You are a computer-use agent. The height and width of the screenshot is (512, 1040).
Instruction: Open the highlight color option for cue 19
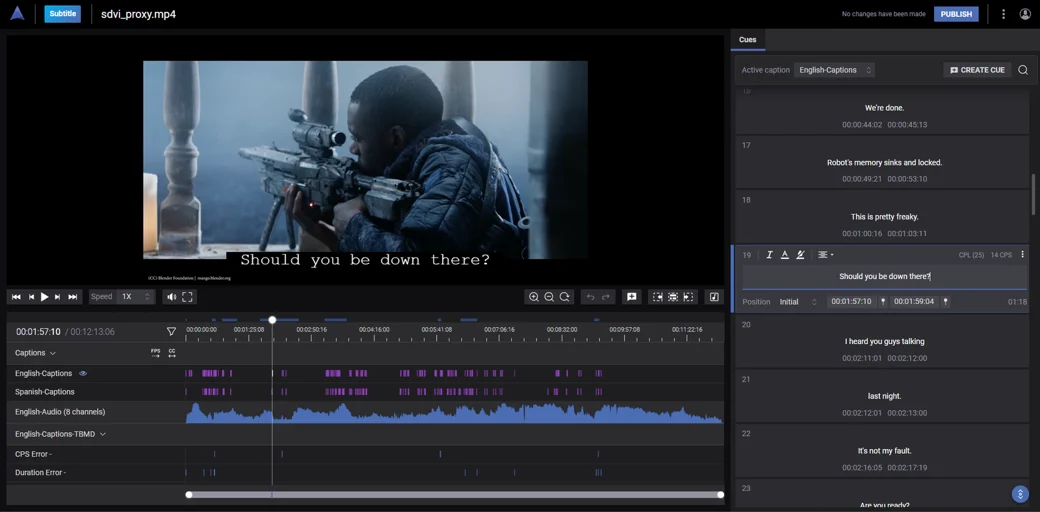(x=800, y=255)
